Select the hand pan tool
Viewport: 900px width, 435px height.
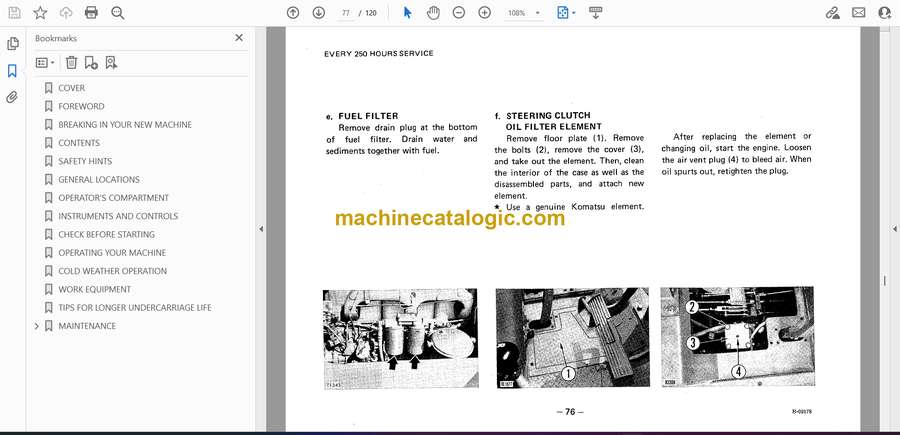(433, 13)
